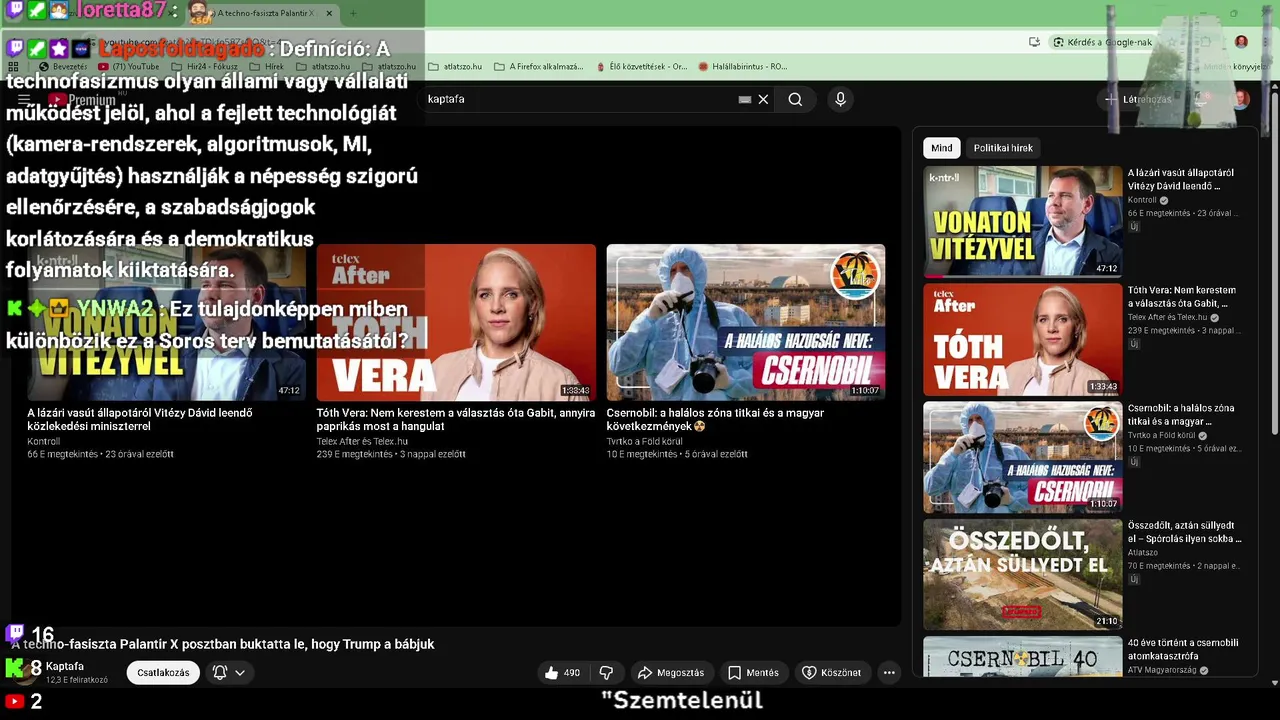The image size is (1280, 720).
Task: Open sidebar title 'Összedőlt, aztán süllyedt el'
Action: 1185,532
